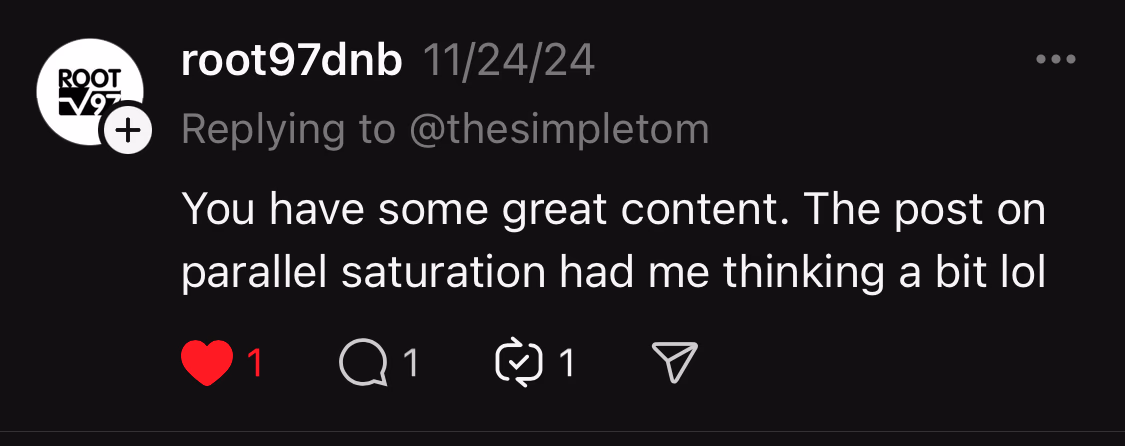Unlike the post using the red heart
Screen dimensions: 1125x446
click(x=207, y=362)
